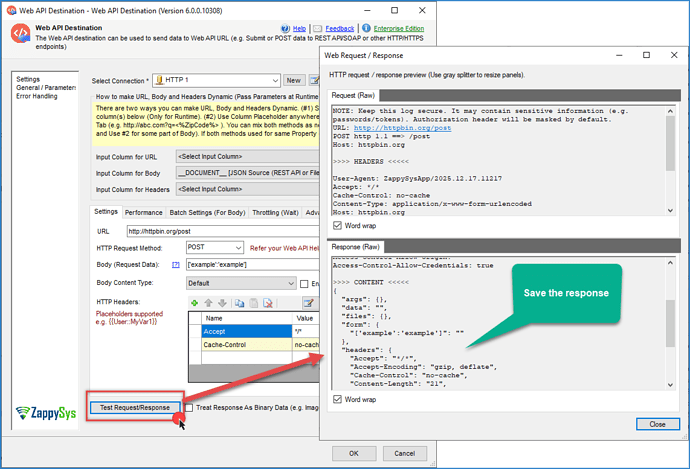Screen dimensions: 690x469
Task: Click the Enterprise Edition info icon
Action: (x=366, y=28)
